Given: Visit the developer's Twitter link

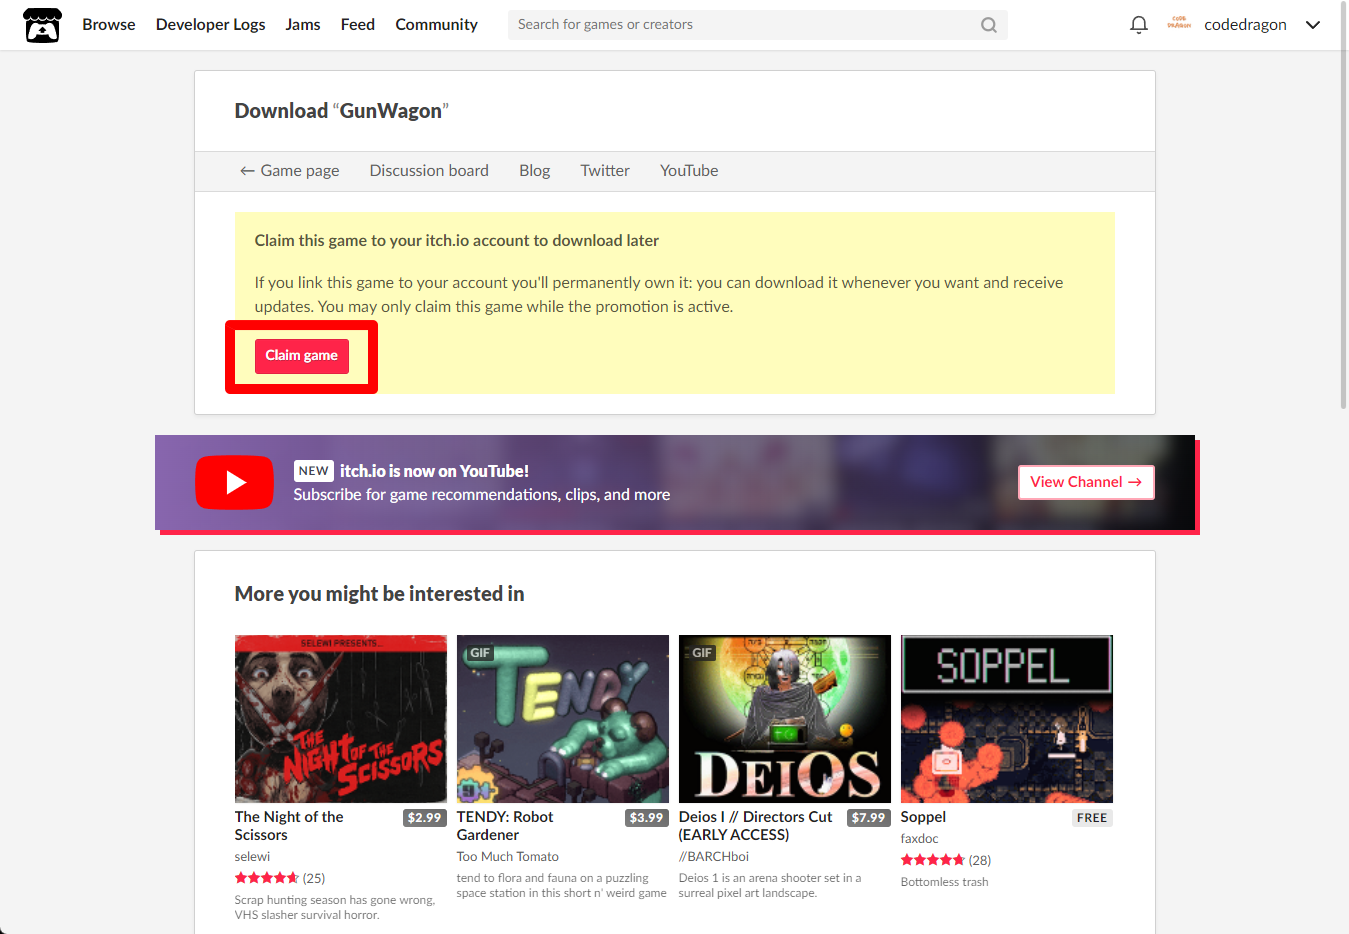Looking at the screenshot, I should click(x=605, y=170).
